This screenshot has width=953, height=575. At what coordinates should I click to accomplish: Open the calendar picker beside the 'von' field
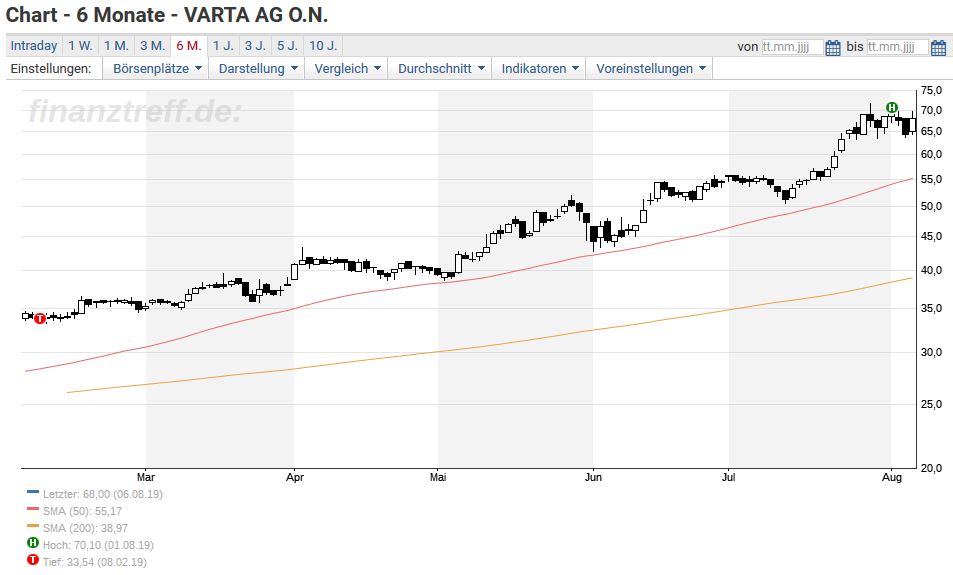(x=833, y=47)
